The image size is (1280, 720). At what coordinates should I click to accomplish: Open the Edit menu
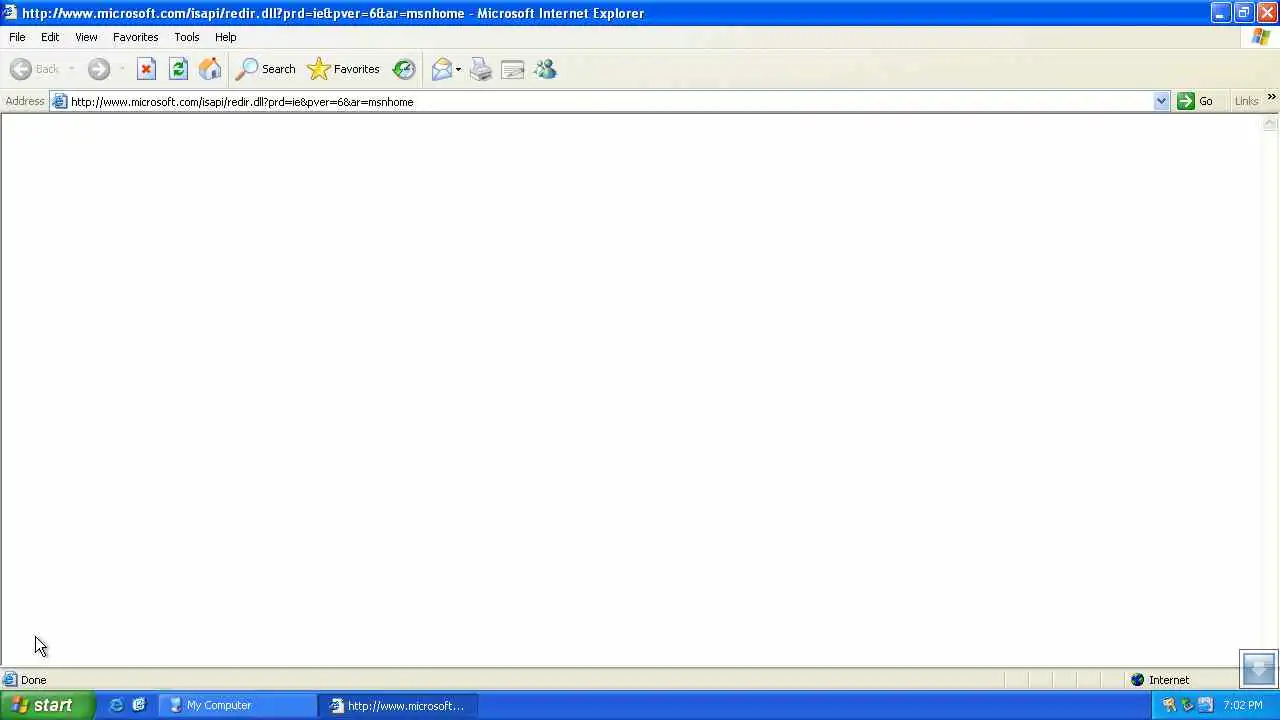50,37
